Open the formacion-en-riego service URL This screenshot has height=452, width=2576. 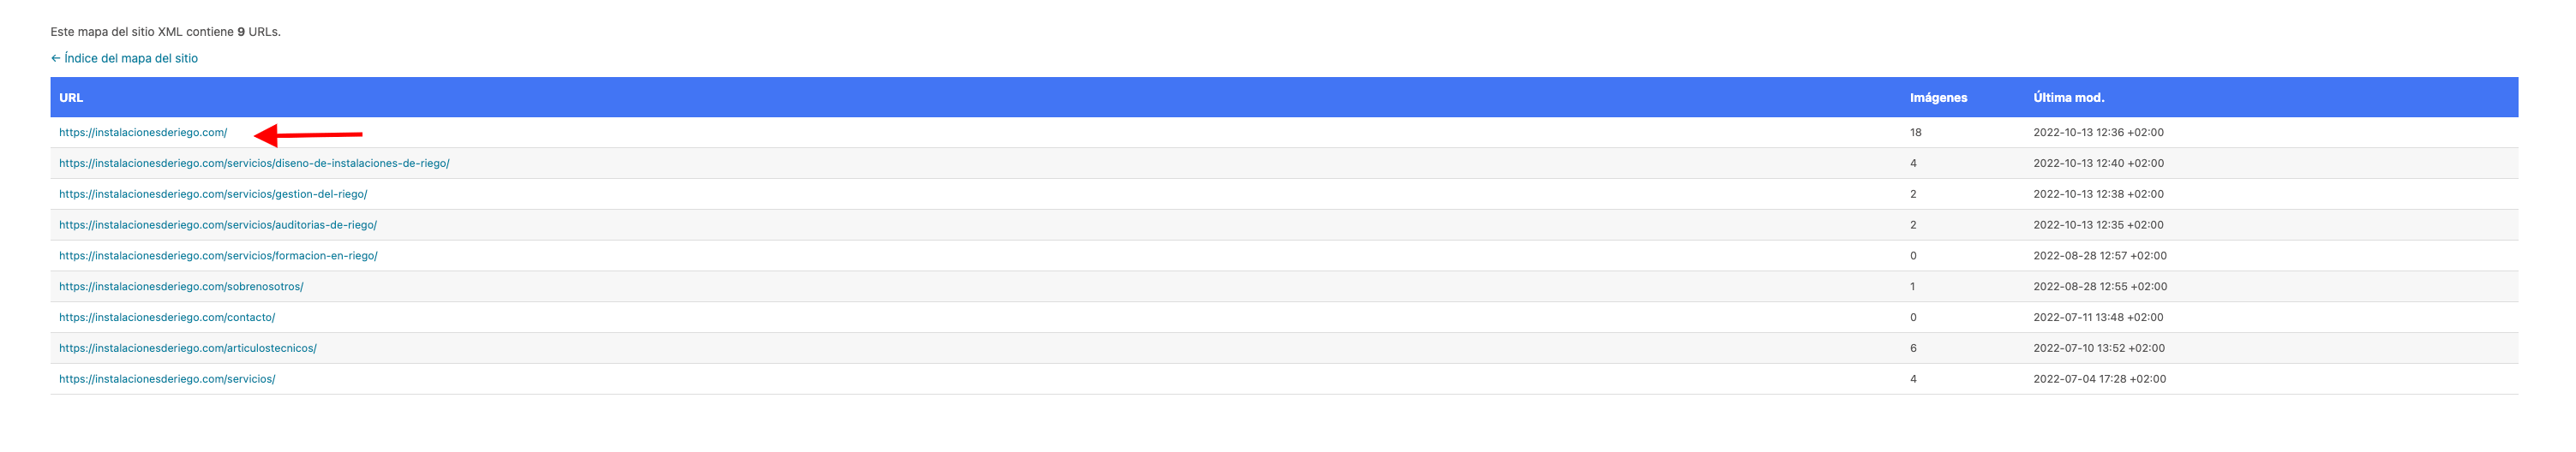(x=218, y=256)
